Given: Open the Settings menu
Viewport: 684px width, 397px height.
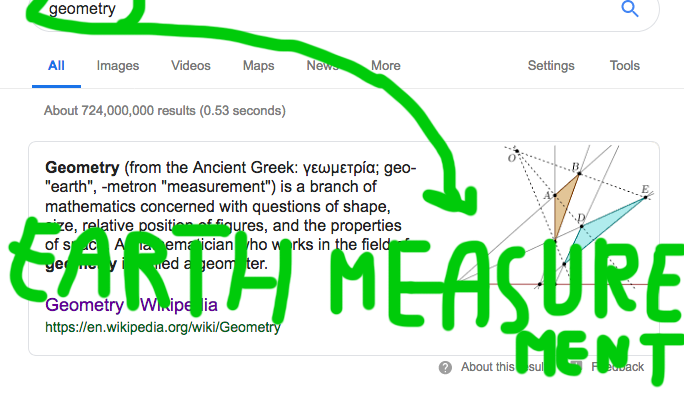Looking at the screenshot, I should coord(551,65).
